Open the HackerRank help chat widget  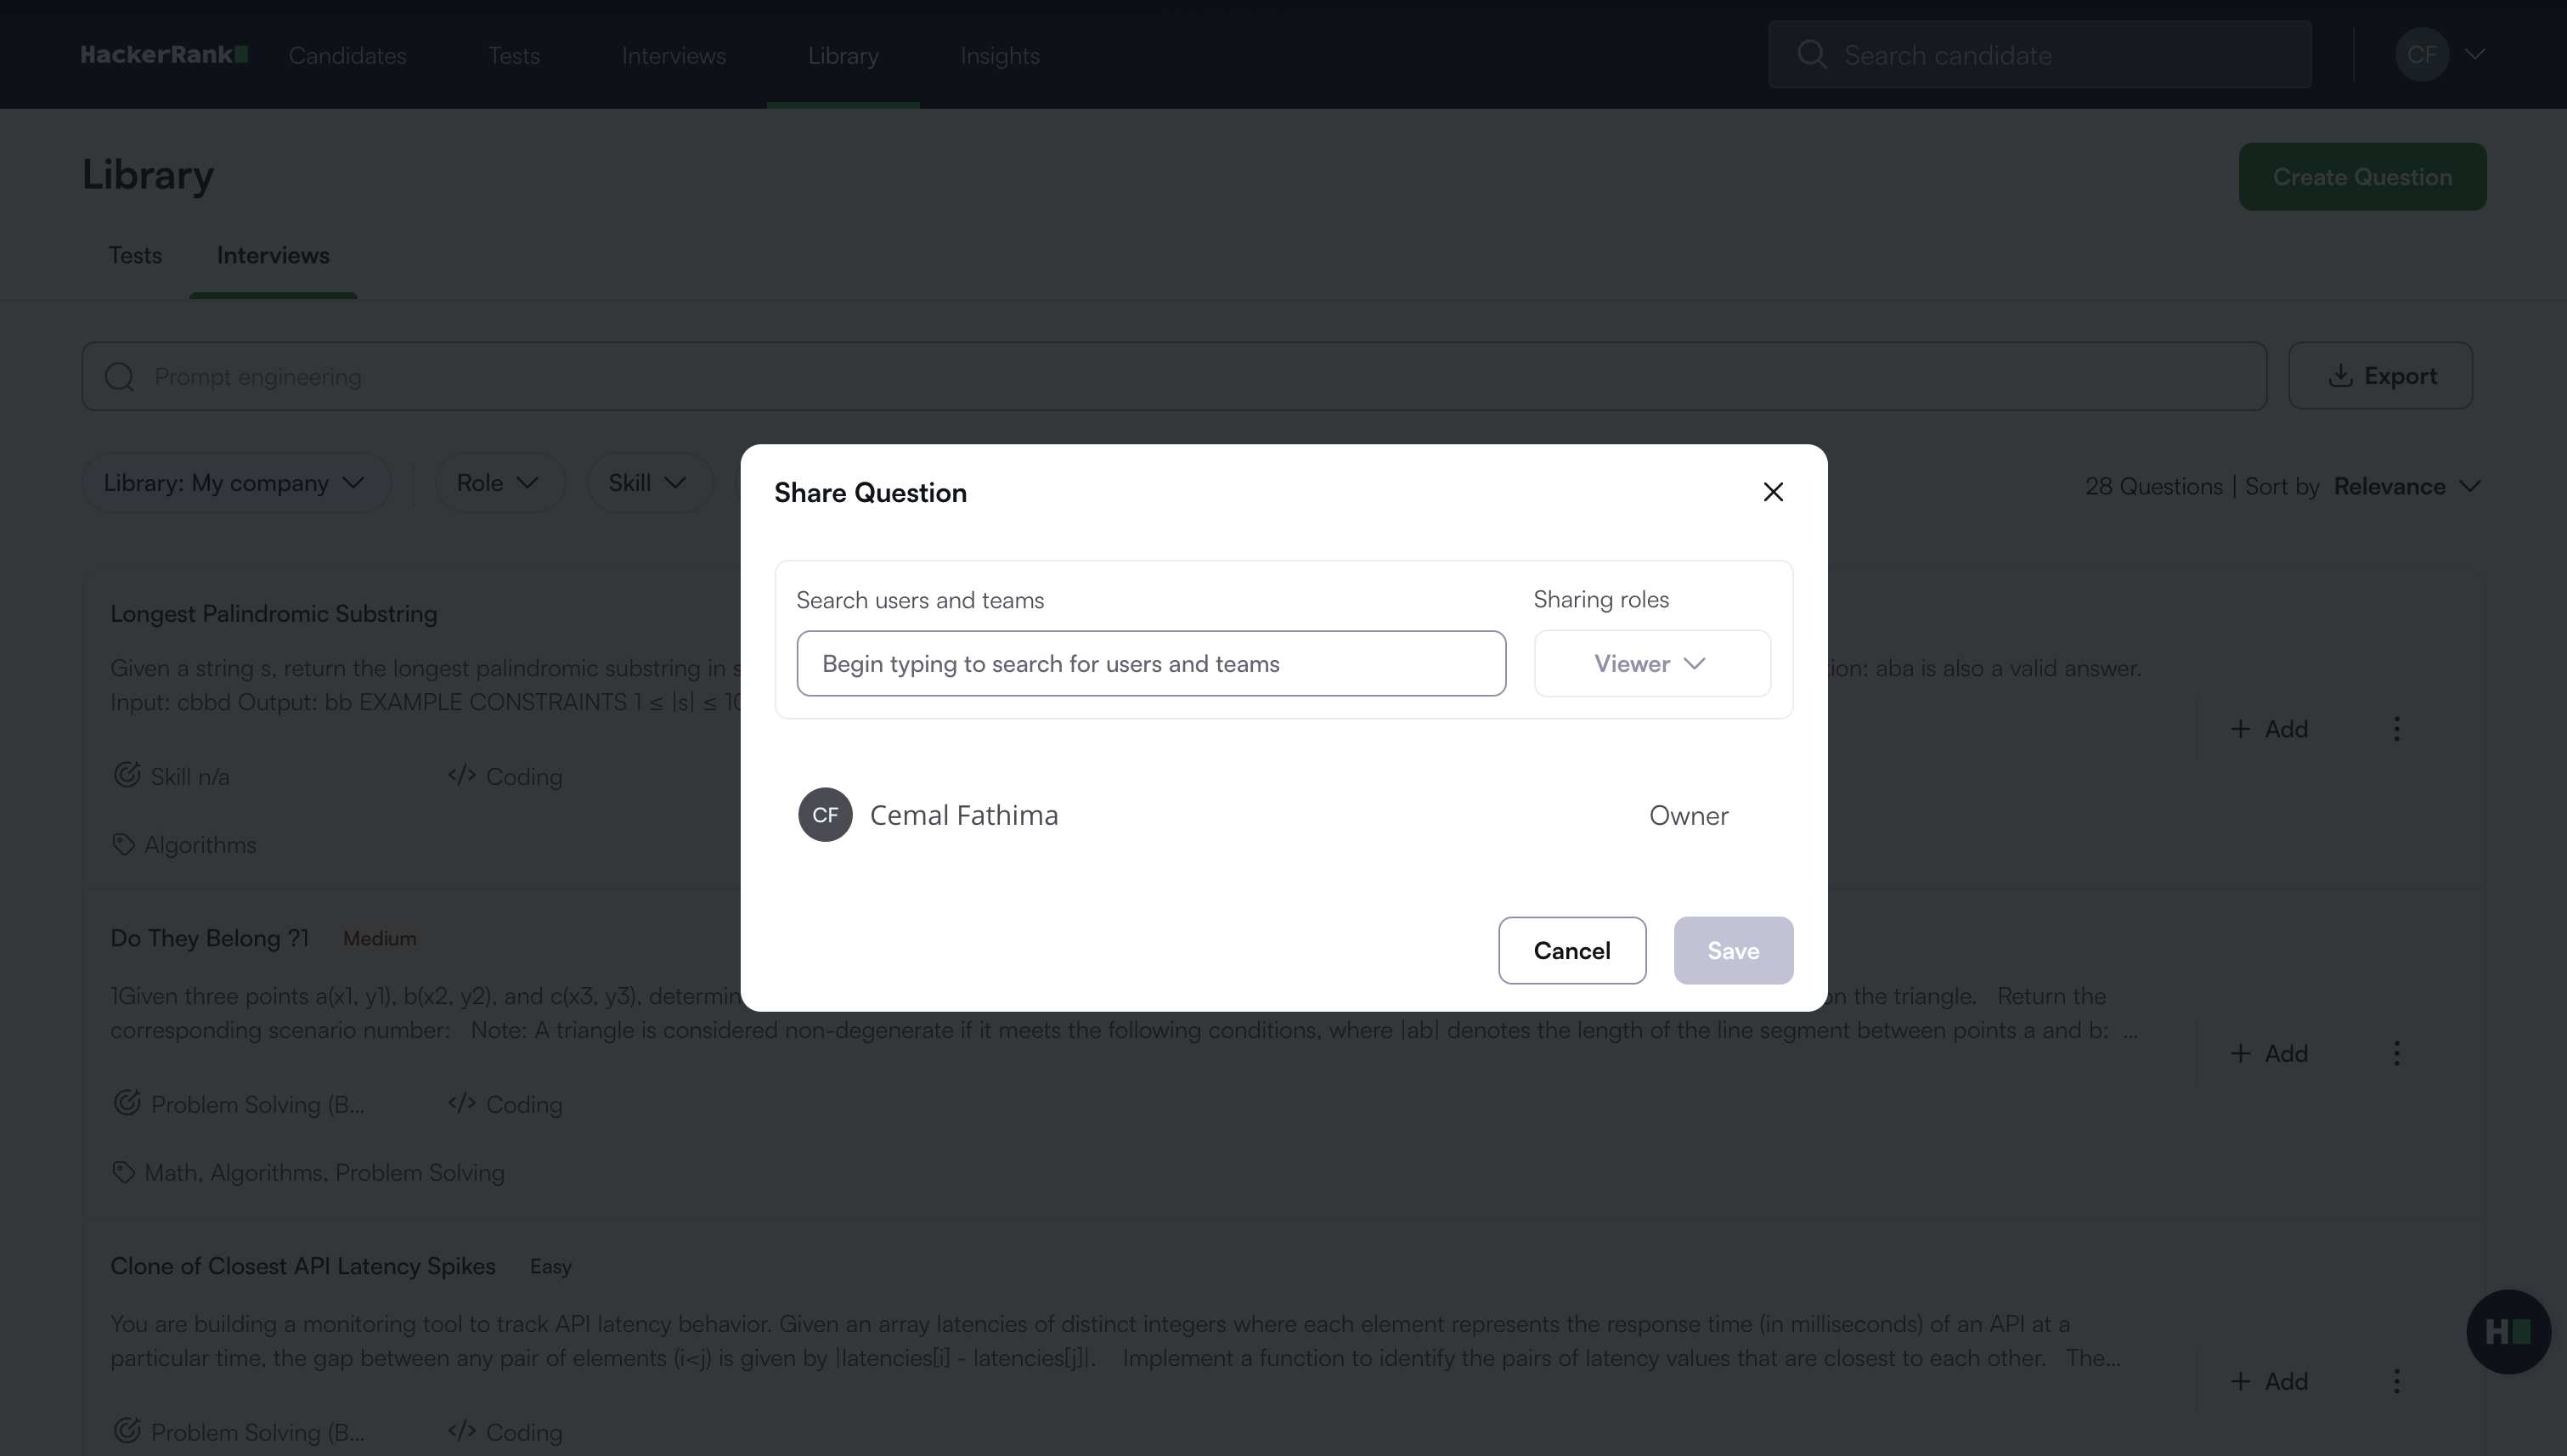pyautogui.click(x=2507, y=1331)
